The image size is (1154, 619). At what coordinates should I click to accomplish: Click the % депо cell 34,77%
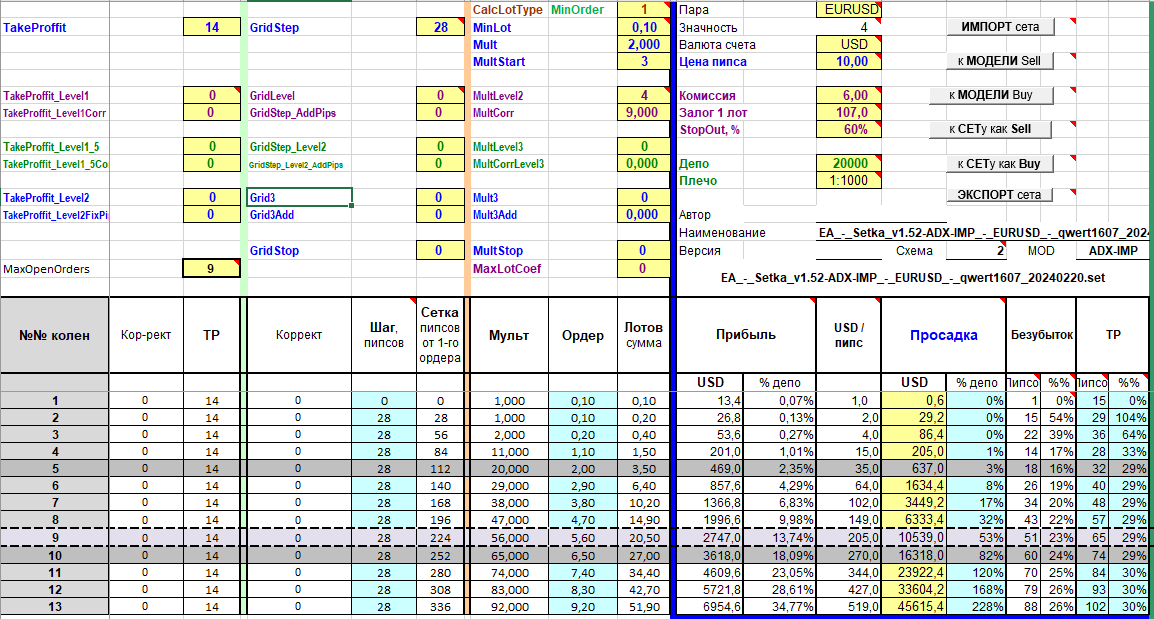[x=779, y=606]
